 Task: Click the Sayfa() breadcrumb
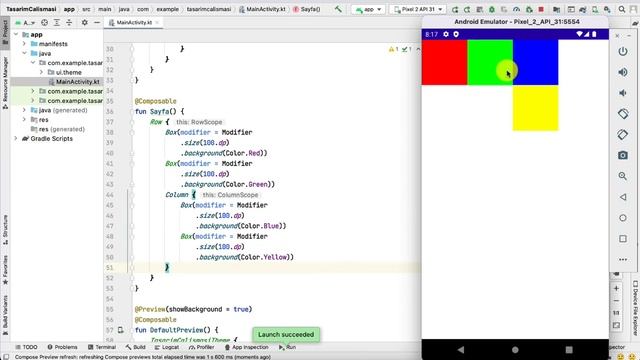point(307,9)
